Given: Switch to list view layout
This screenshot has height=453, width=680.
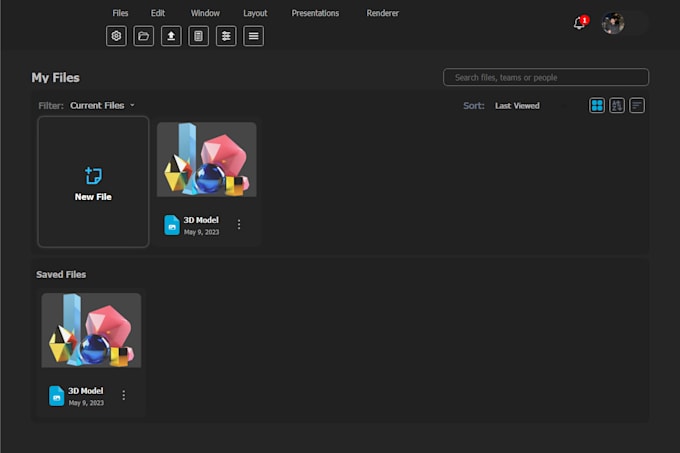Looking at the screenshot, I should click(x=637, y=105).
